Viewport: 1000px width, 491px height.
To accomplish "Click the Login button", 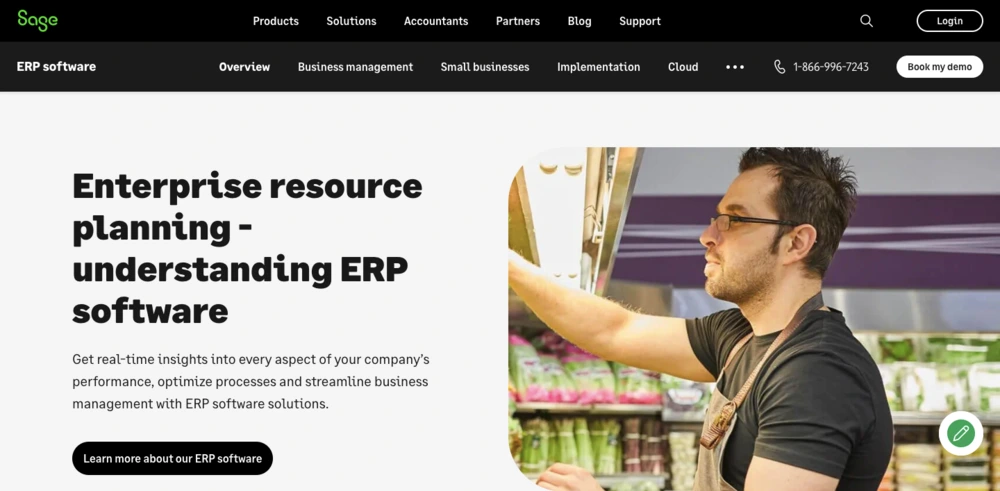I will [950, 21].
